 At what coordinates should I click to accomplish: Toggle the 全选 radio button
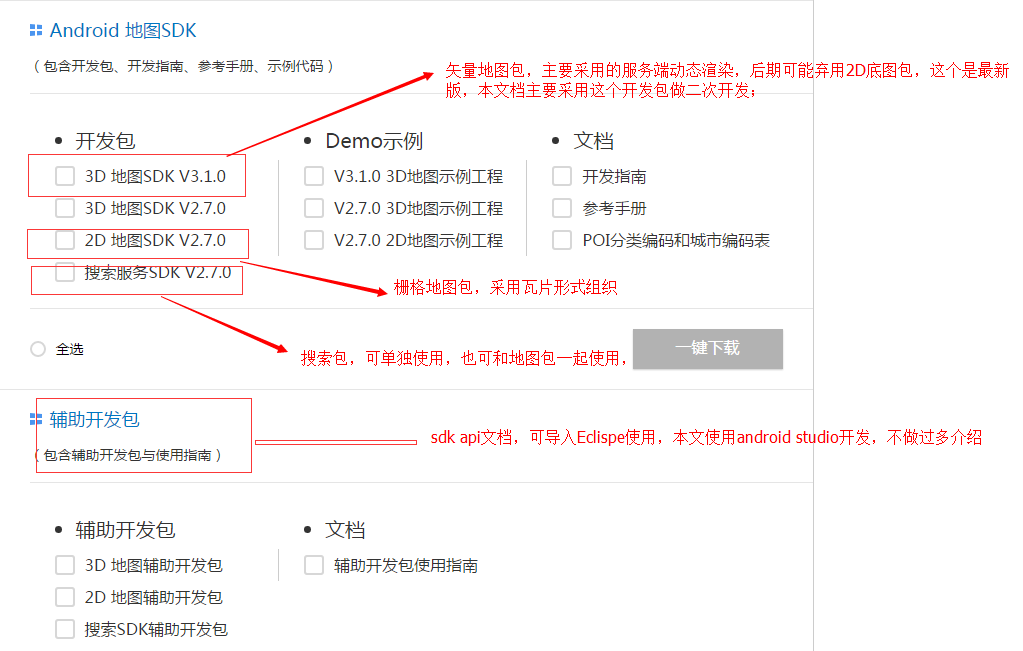click(x=38, y=349)
